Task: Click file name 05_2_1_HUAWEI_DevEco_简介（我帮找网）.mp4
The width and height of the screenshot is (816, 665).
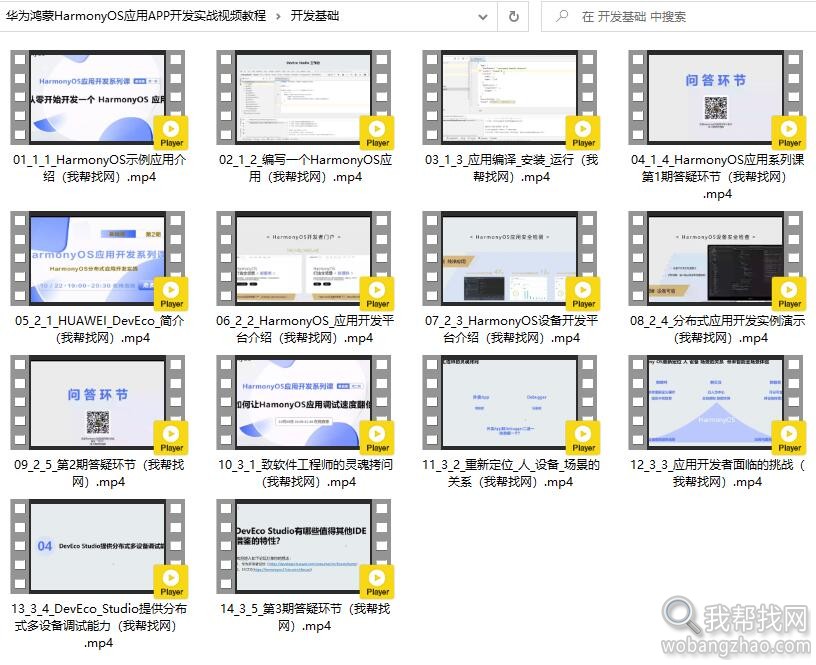Action: [x=99, y=329]
